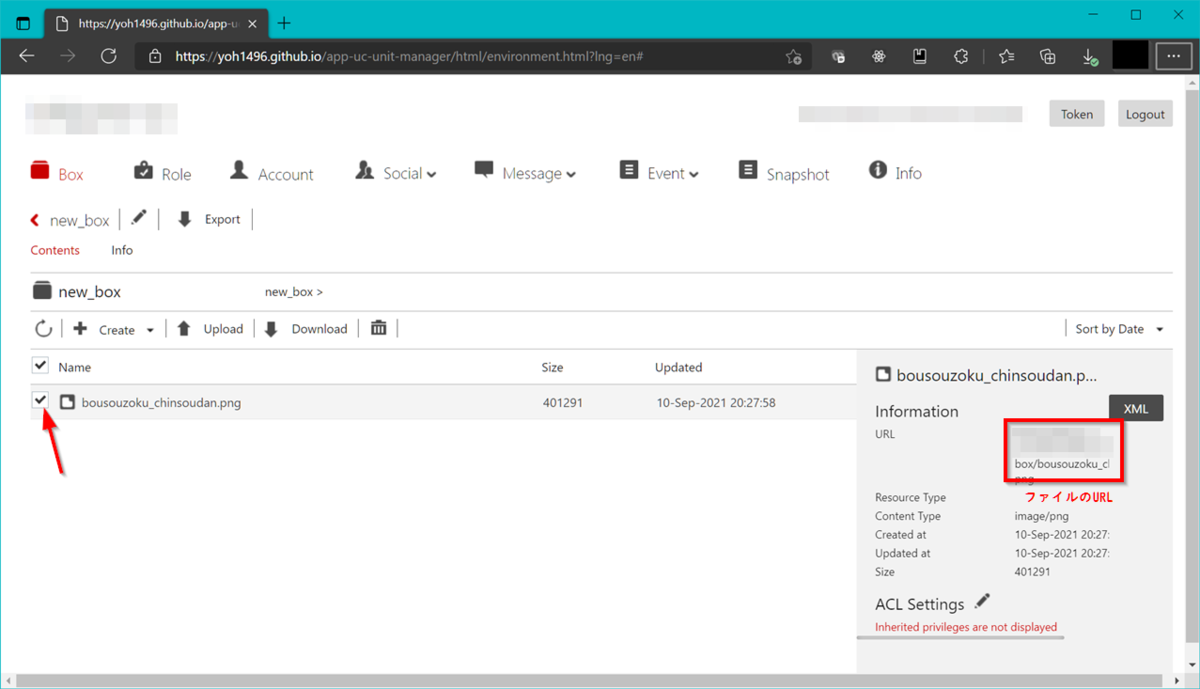1200x689 pixels.
Task: Open the tab actions menu icon
Action: [23, 22]
